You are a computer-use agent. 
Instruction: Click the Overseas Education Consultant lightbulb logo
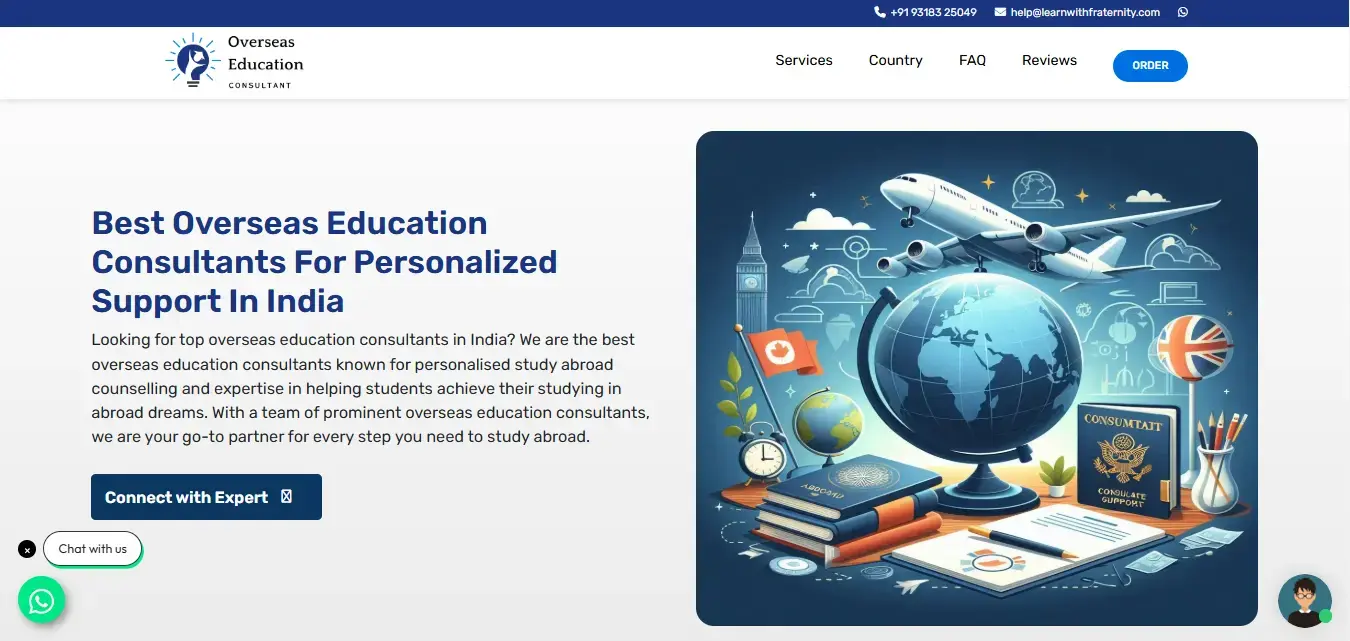coord(192,62)
